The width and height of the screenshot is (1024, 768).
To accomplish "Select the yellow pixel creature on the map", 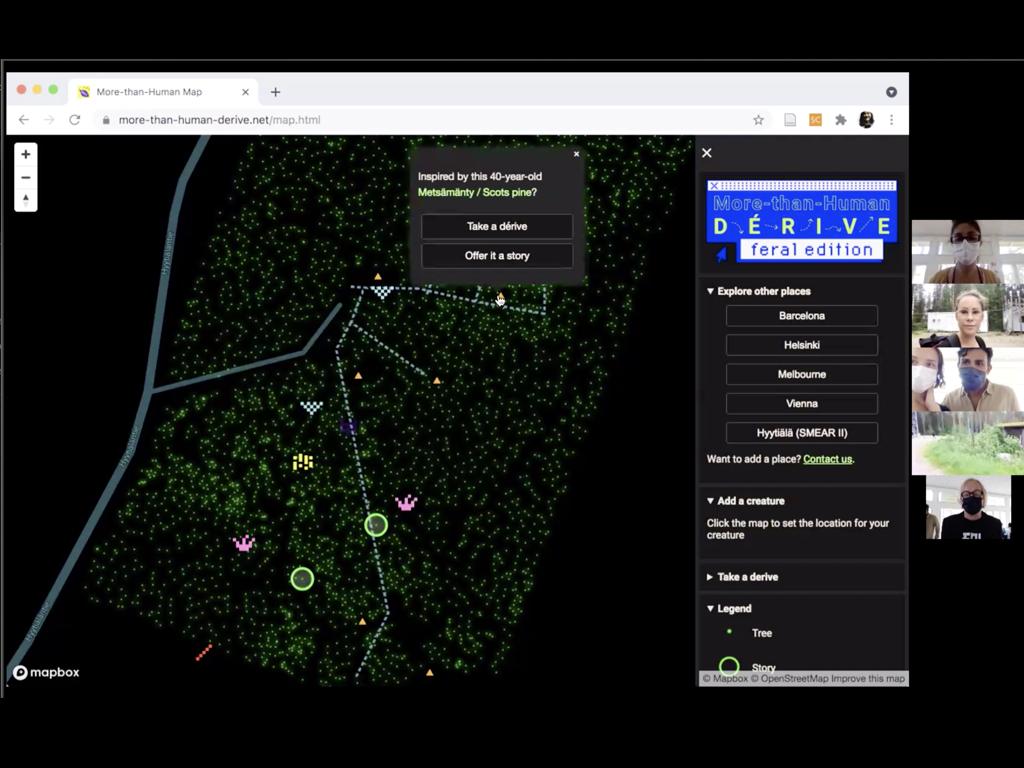I will 302,462.
